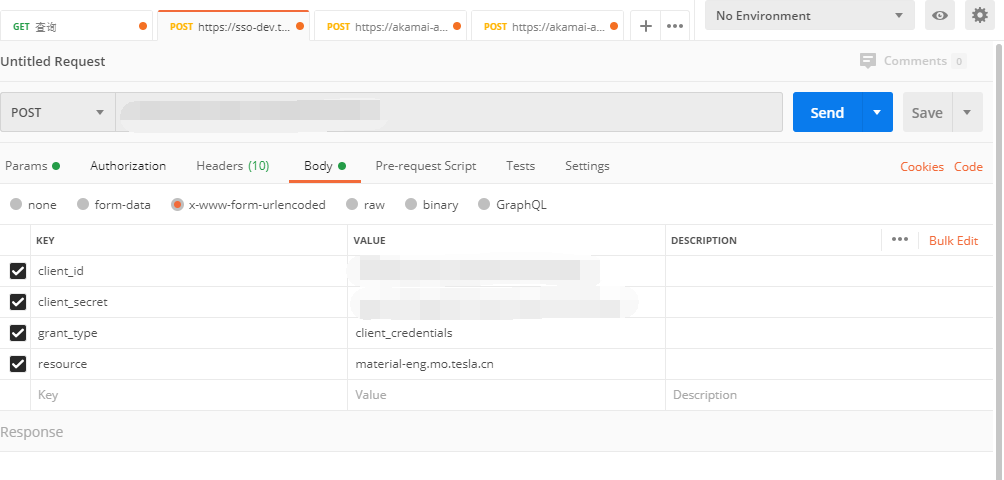The height and width of the screenshot is (480, 1004).
Task: Expand the Save options dropdown arrow
Action: point(967,113)
